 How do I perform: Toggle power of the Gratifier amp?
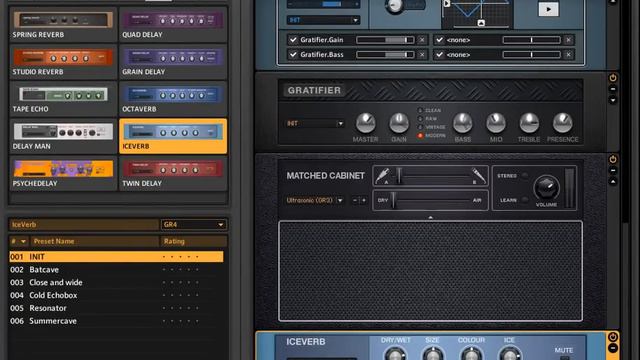[x=613, y=78]
